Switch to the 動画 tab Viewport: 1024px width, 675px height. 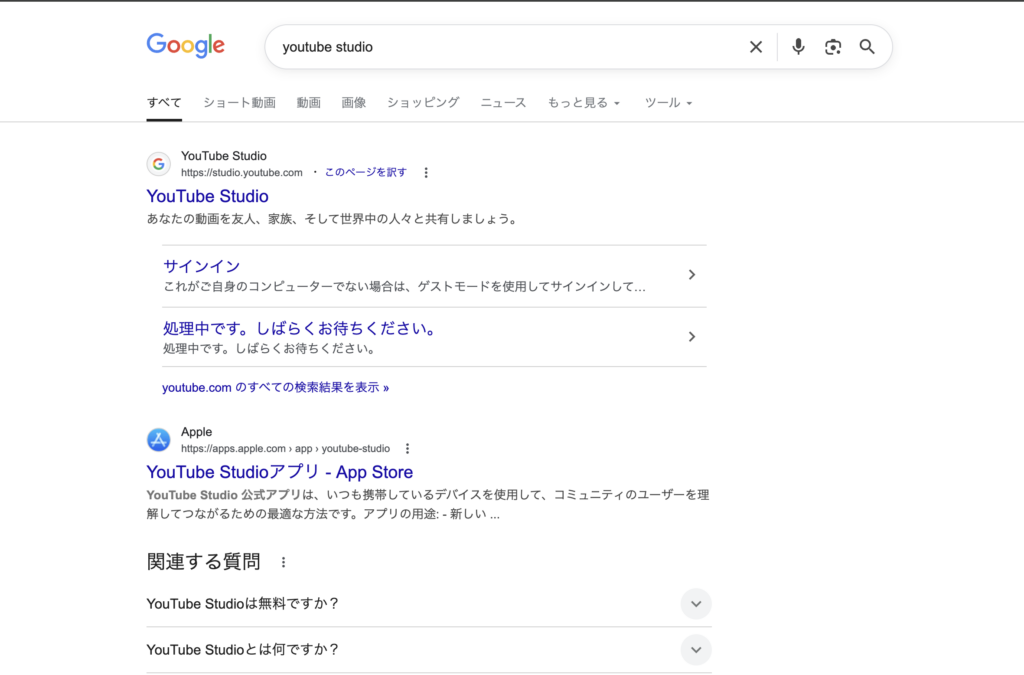point(308,102)
